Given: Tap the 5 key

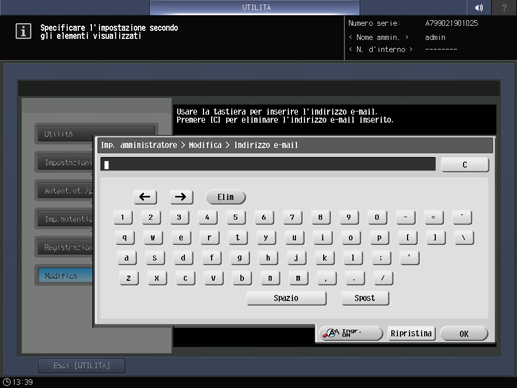Looking at the screenshot, I should pos(236,218).
